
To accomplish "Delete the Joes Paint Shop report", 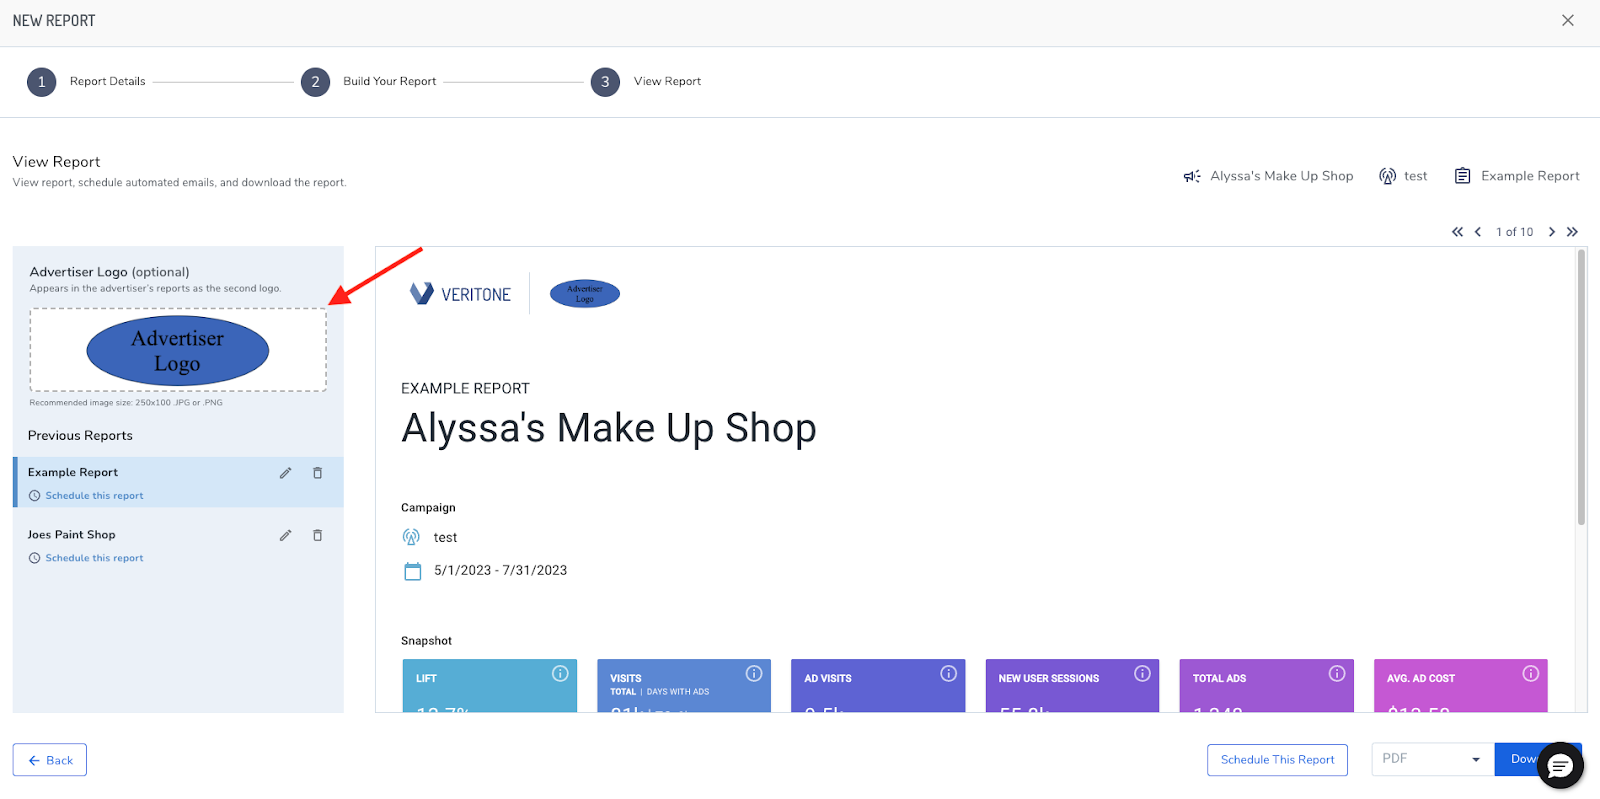I will (317, 536).
